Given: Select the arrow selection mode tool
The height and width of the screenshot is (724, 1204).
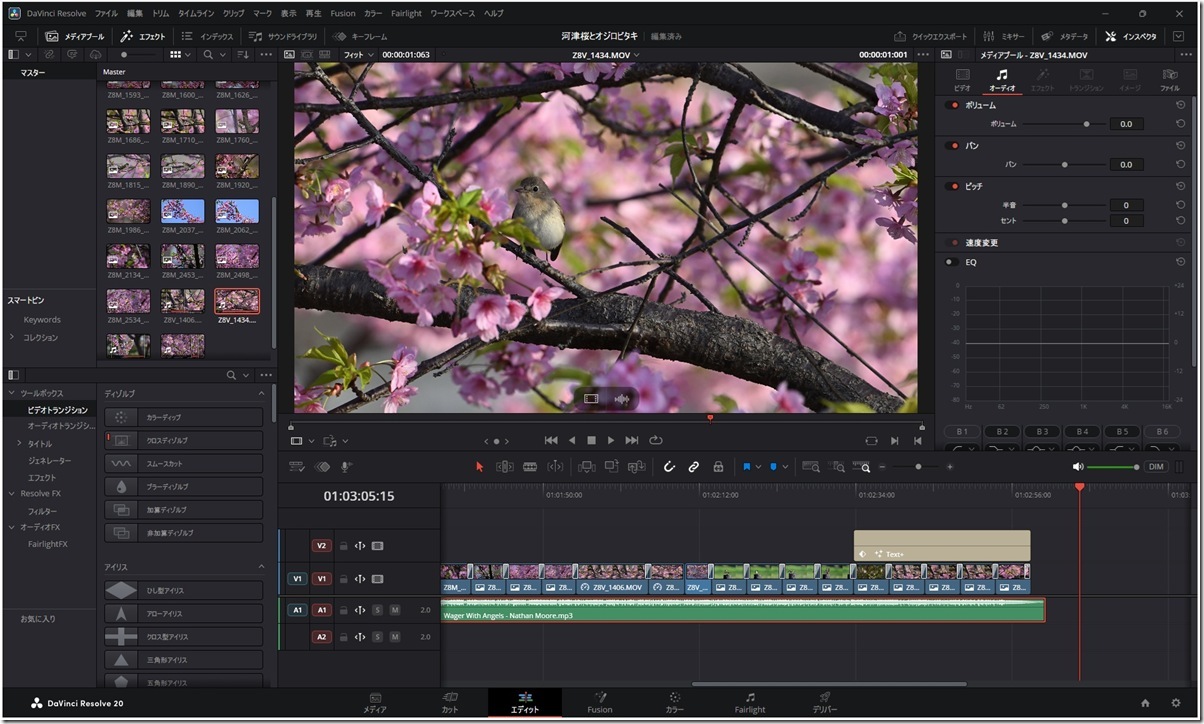Looking at the screenshot, I should [x=479, y=467].
